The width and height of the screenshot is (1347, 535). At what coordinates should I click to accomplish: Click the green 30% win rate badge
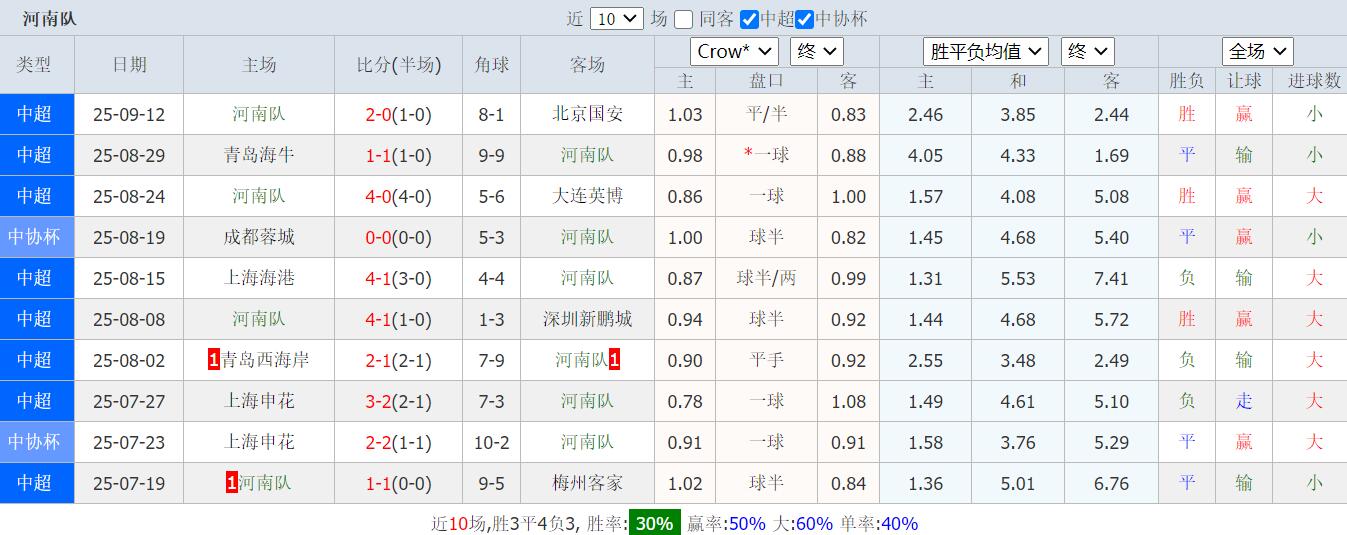[x=654, y=523]
